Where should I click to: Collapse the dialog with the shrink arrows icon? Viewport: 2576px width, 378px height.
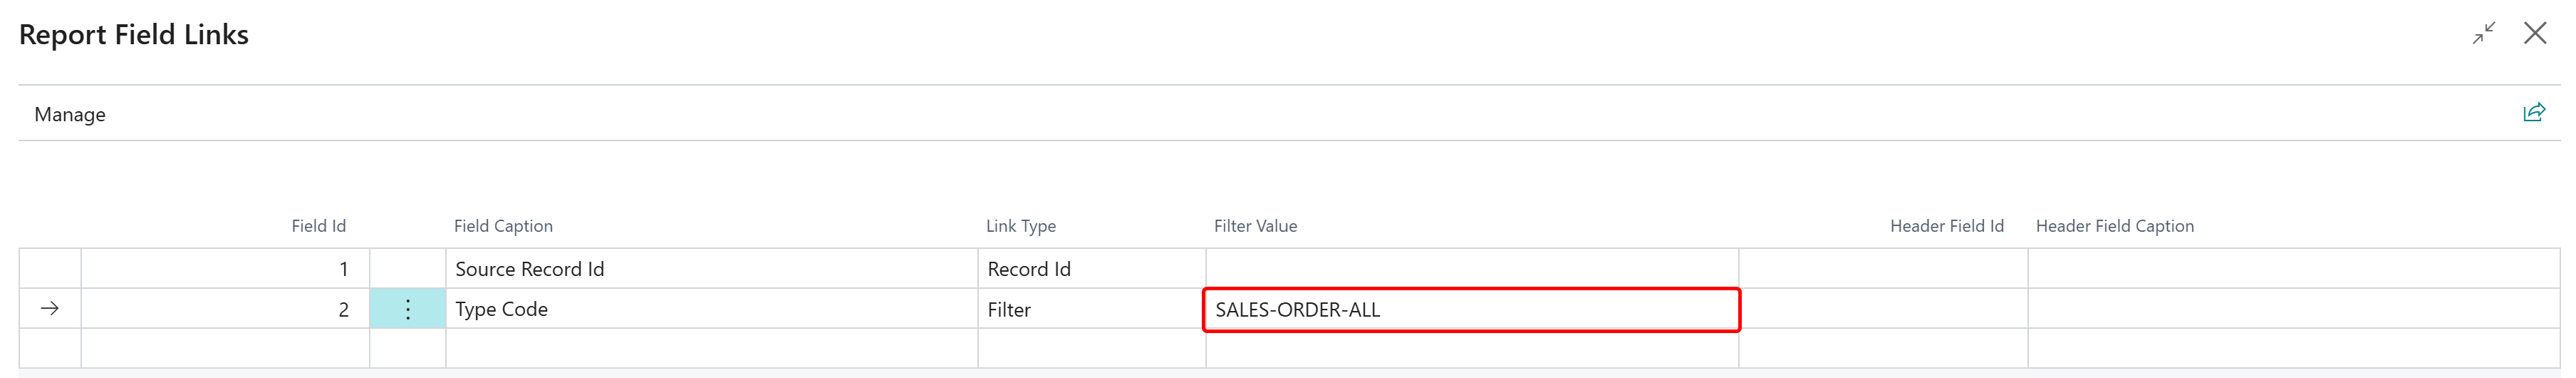tap(2484, 34)
